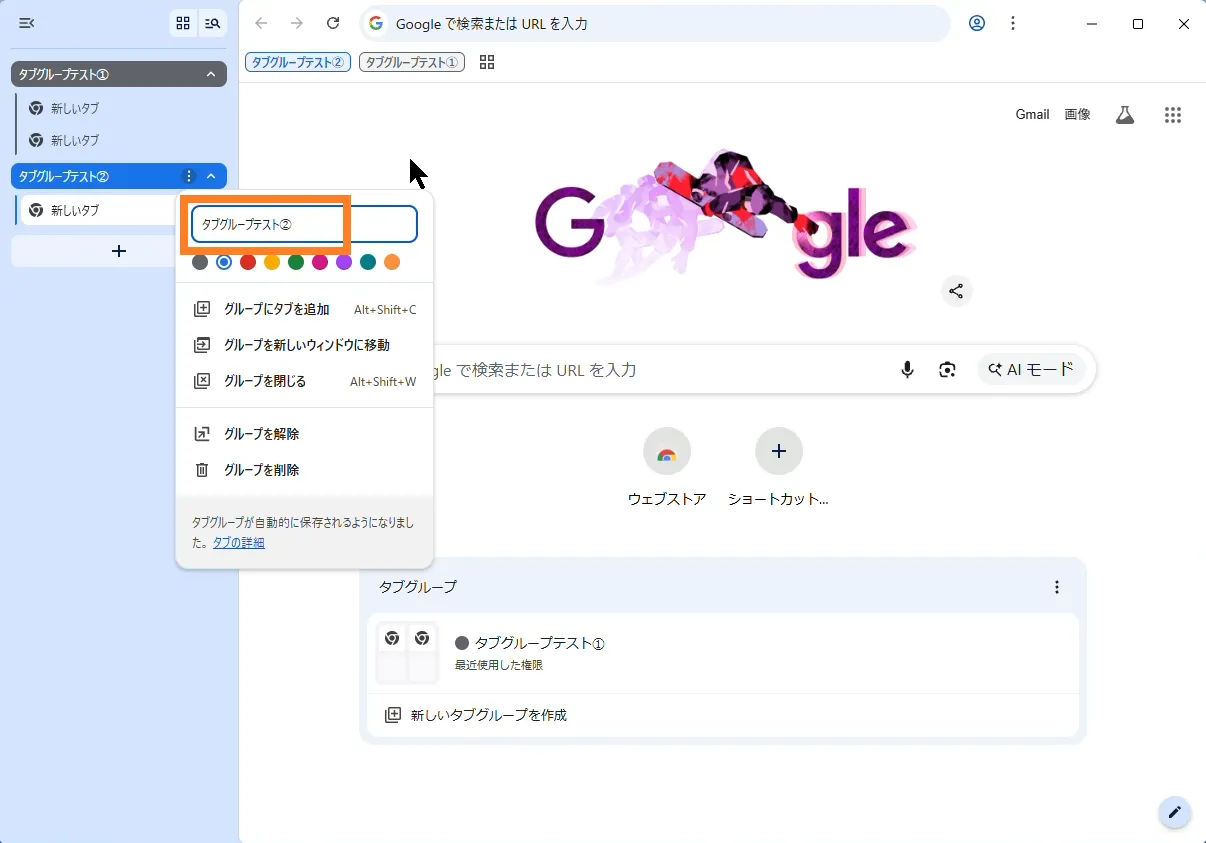Screen dimensions: 1206x843
Task: Select グループを解除 from menu
Action: [x=261, y=434]
